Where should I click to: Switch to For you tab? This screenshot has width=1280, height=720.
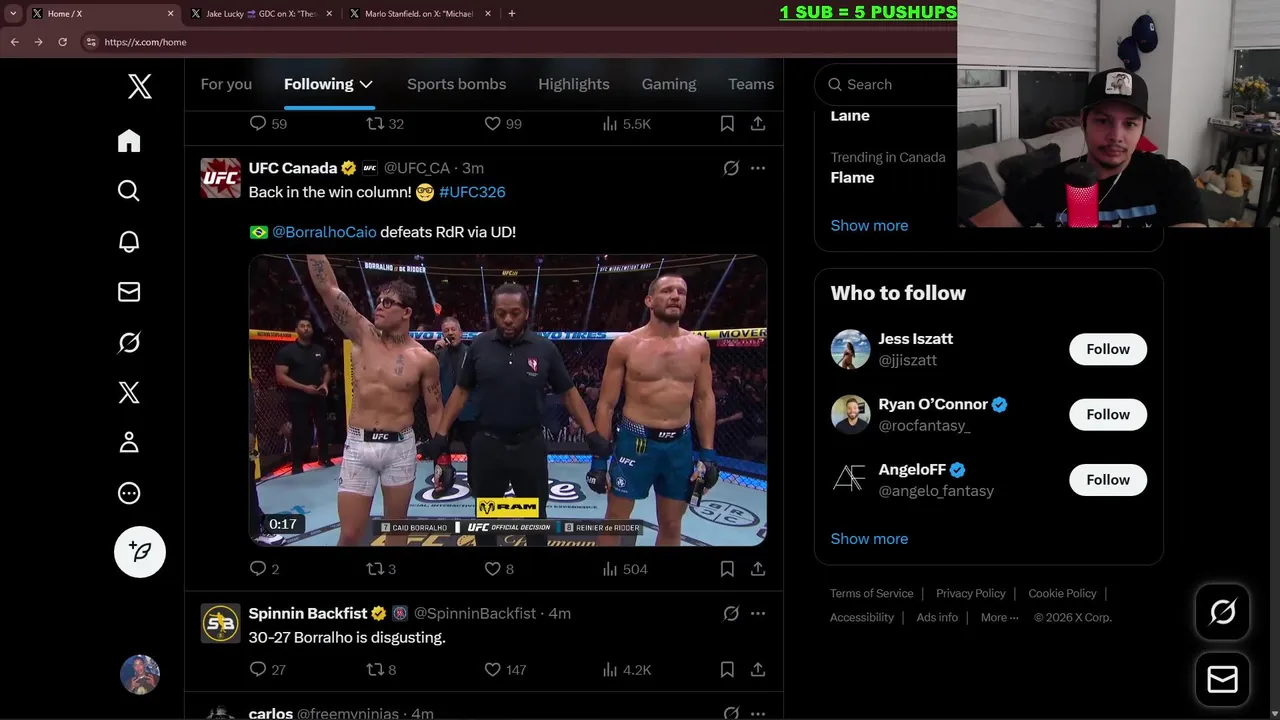(x=226, y=84)
